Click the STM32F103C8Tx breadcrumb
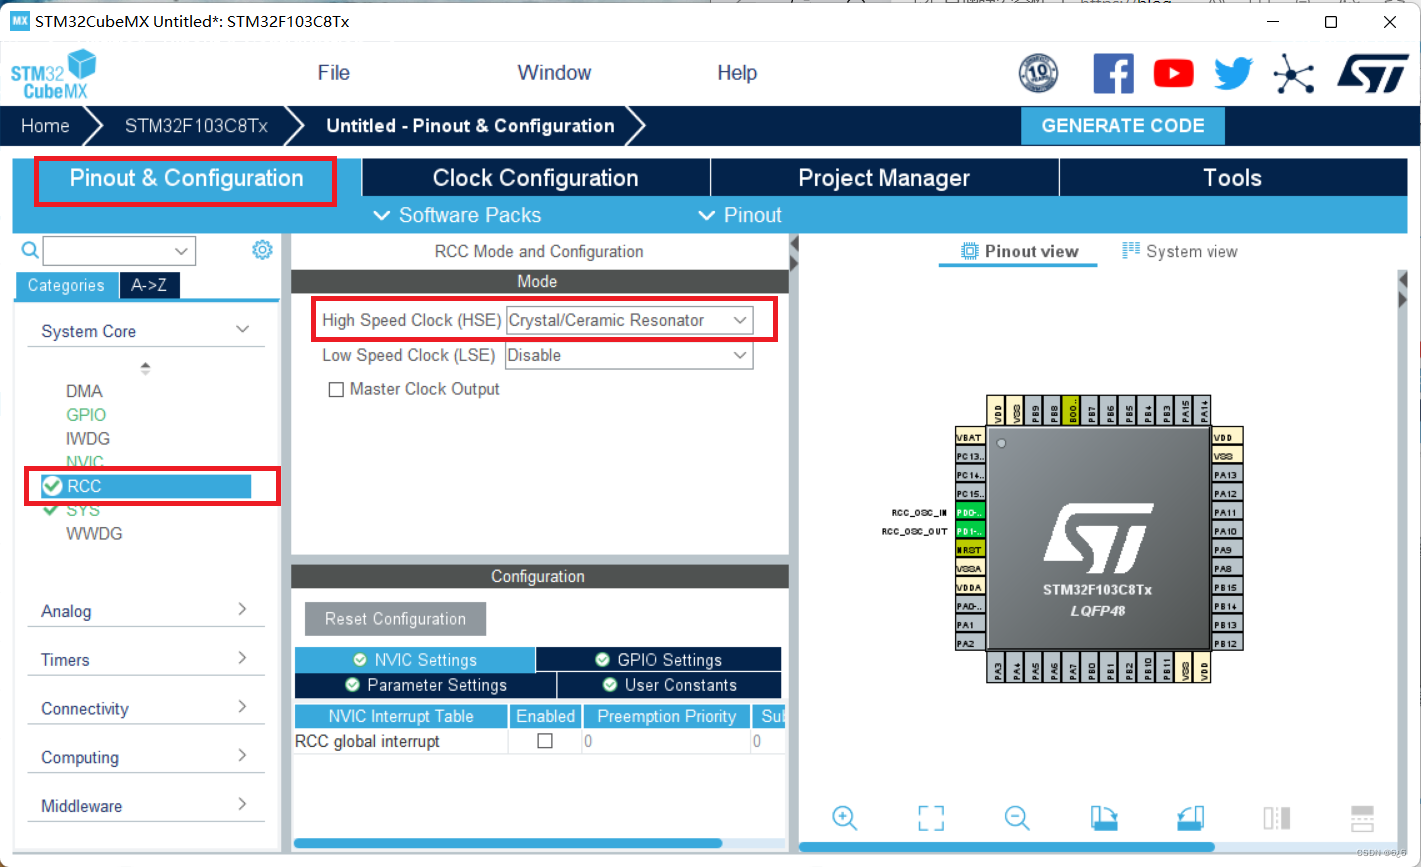This screenshot has width=1421, height=867. pyautogui.click(x=196, y=126)
